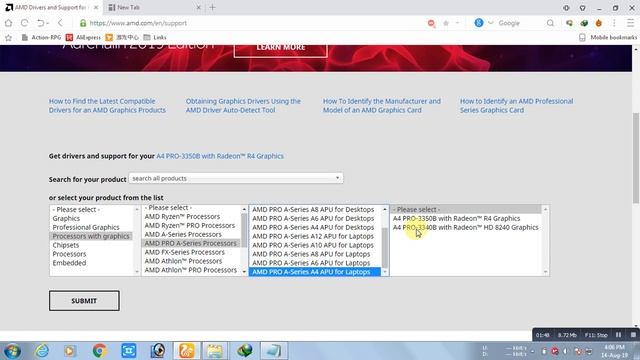Open Google Chrome from taskbar
The height and width of the screenshot is (360, 640).
coord(99,351)
